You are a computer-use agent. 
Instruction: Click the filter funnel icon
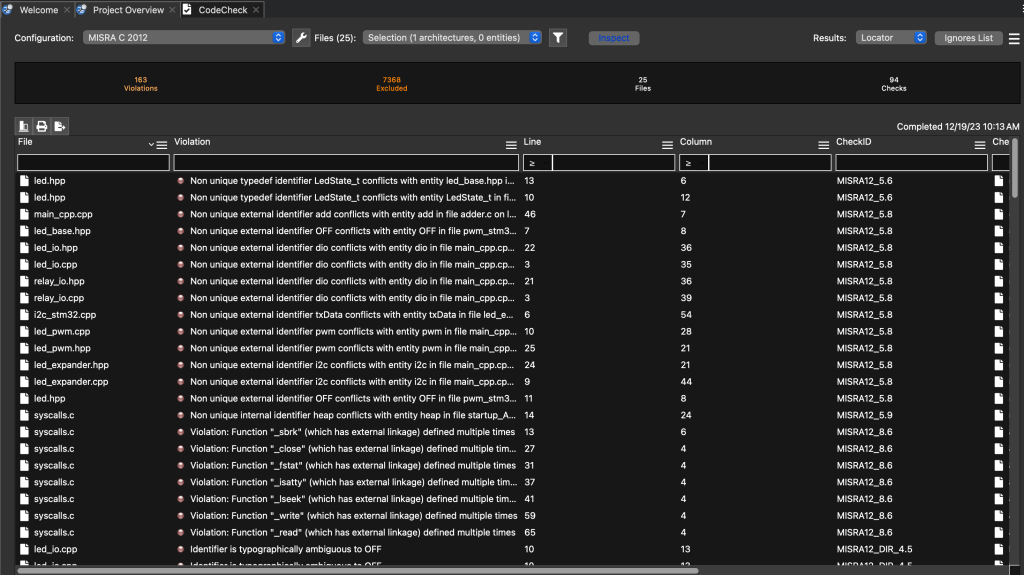pyautogui.click(x=558, y=38)
